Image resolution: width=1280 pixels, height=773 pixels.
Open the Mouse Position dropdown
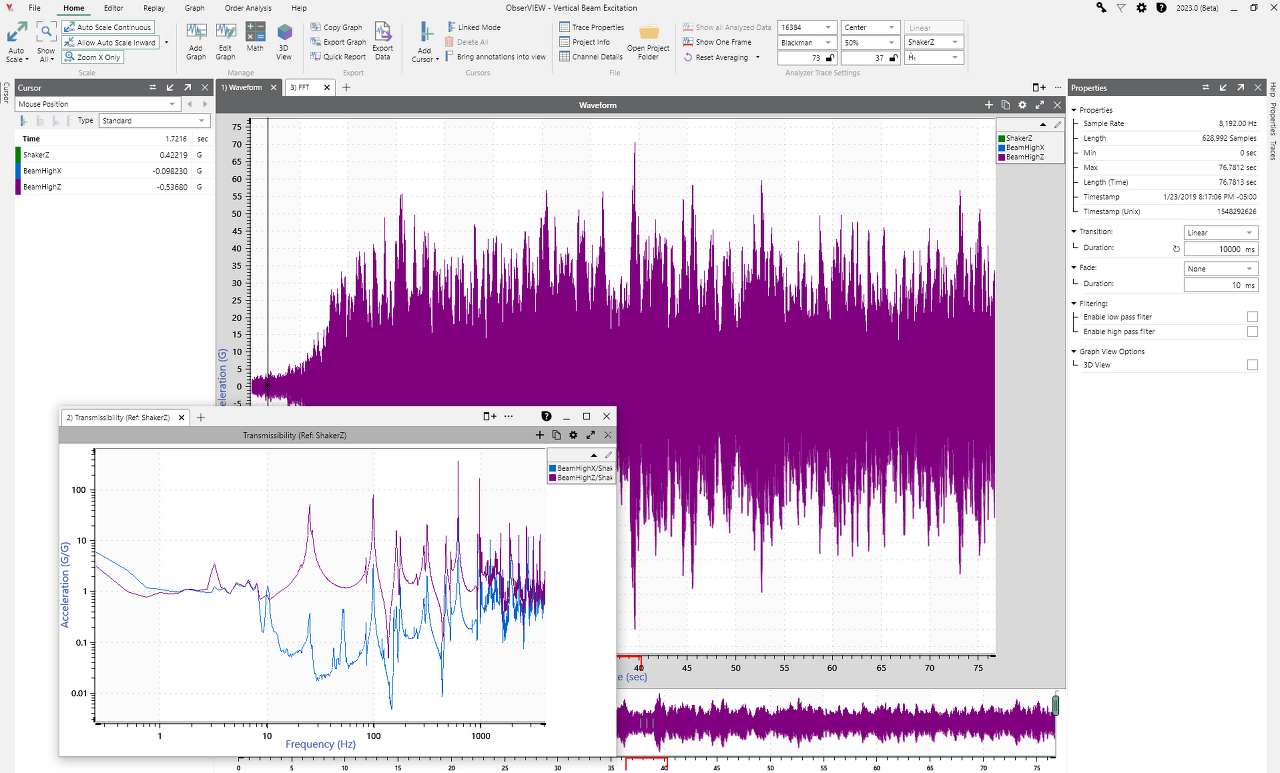(x=97, y=104)
